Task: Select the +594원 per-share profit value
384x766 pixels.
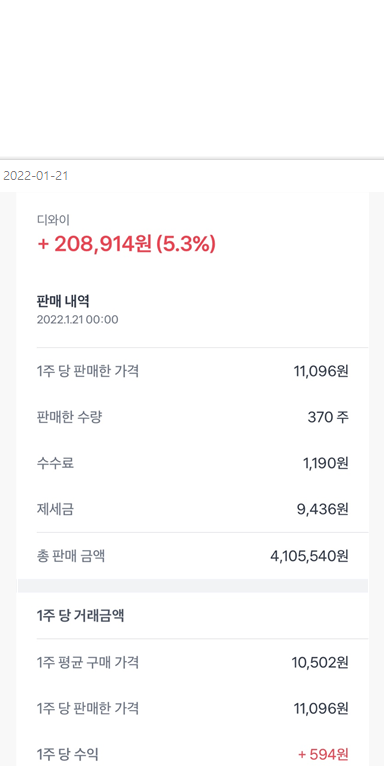Action: click(323, 754)
